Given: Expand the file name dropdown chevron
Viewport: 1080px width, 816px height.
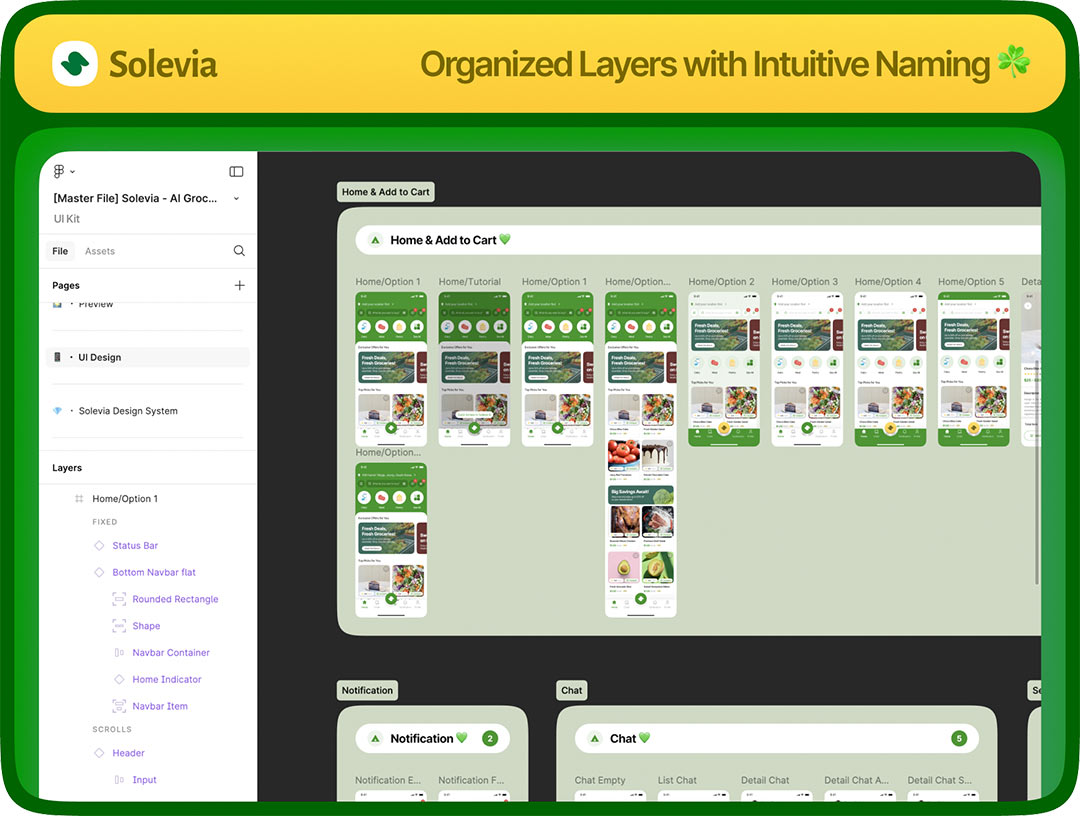Looking at the screenshot, I should tap(236, 199).
